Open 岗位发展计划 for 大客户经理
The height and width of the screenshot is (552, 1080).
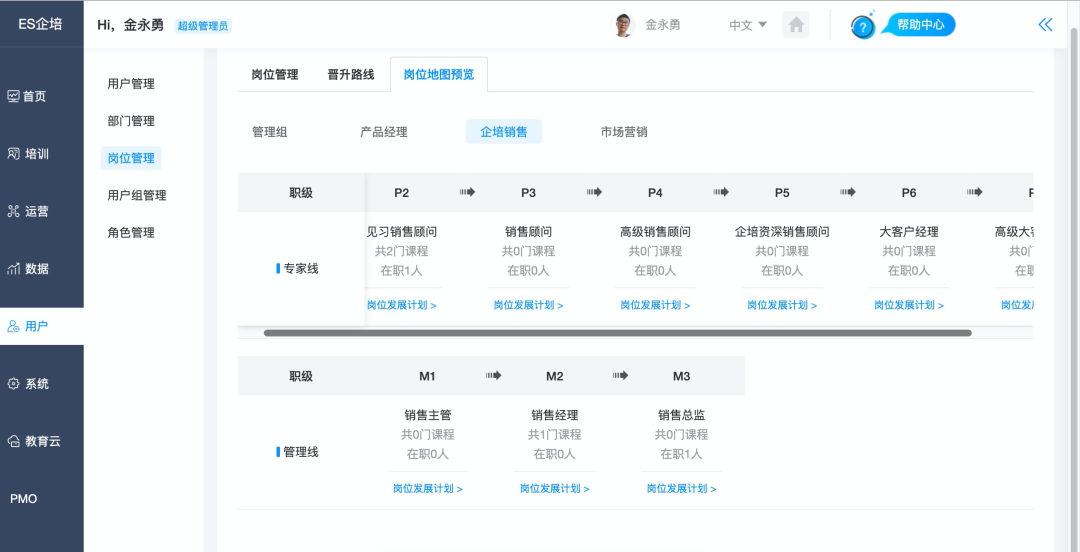click(908, 305)
